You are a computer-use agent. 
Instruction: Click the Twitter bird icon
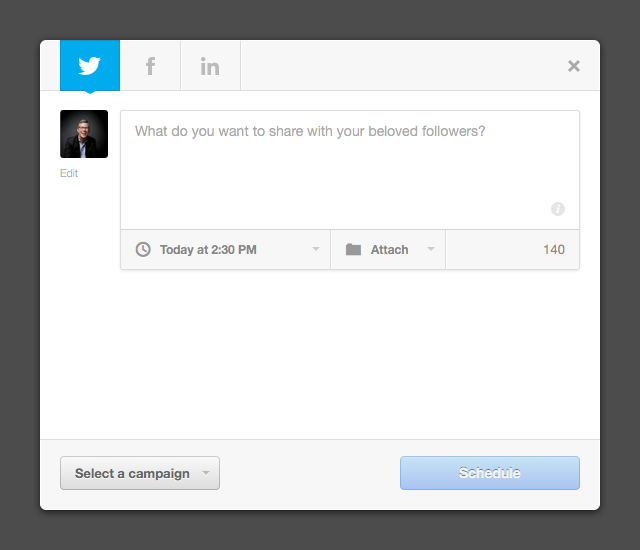[89, 66]
